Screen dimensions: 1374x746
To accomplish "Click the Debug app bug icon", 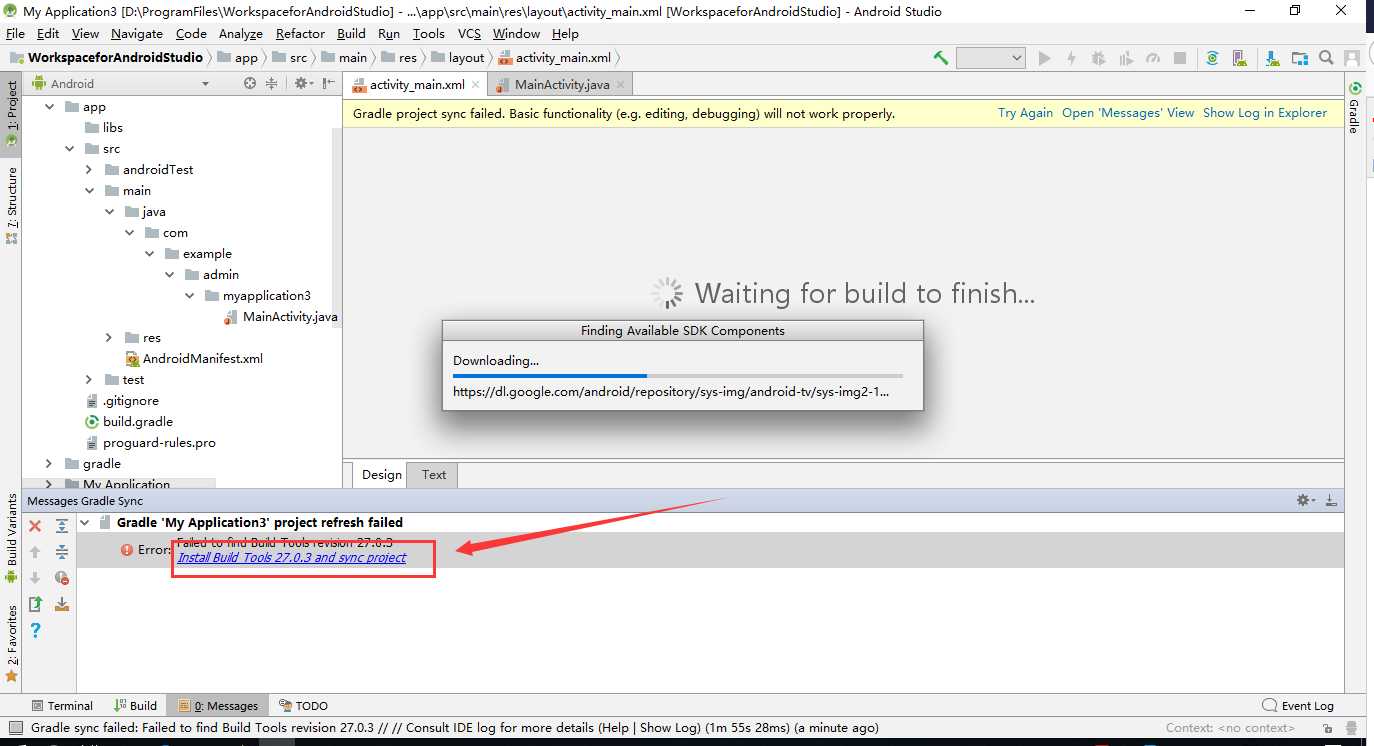I will coord(1098,58).
